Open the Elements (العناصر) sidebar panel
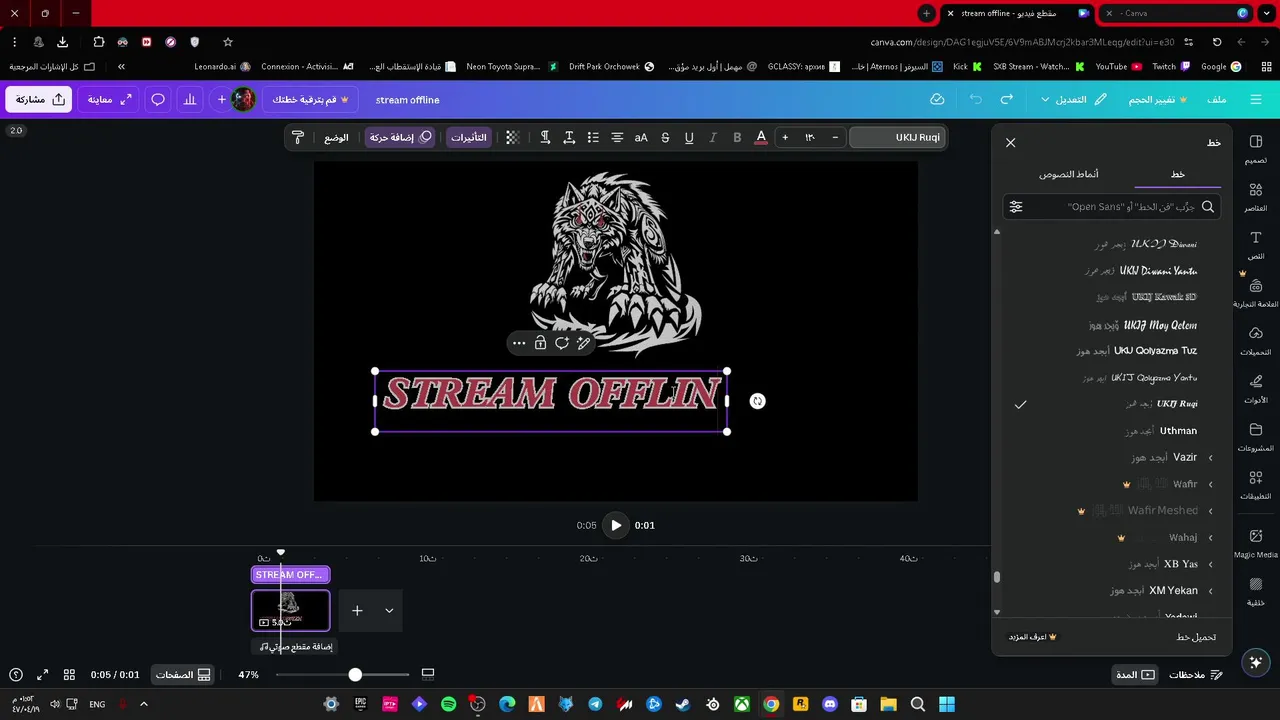The image size is (1280, 720). [x=1256, y=196]
